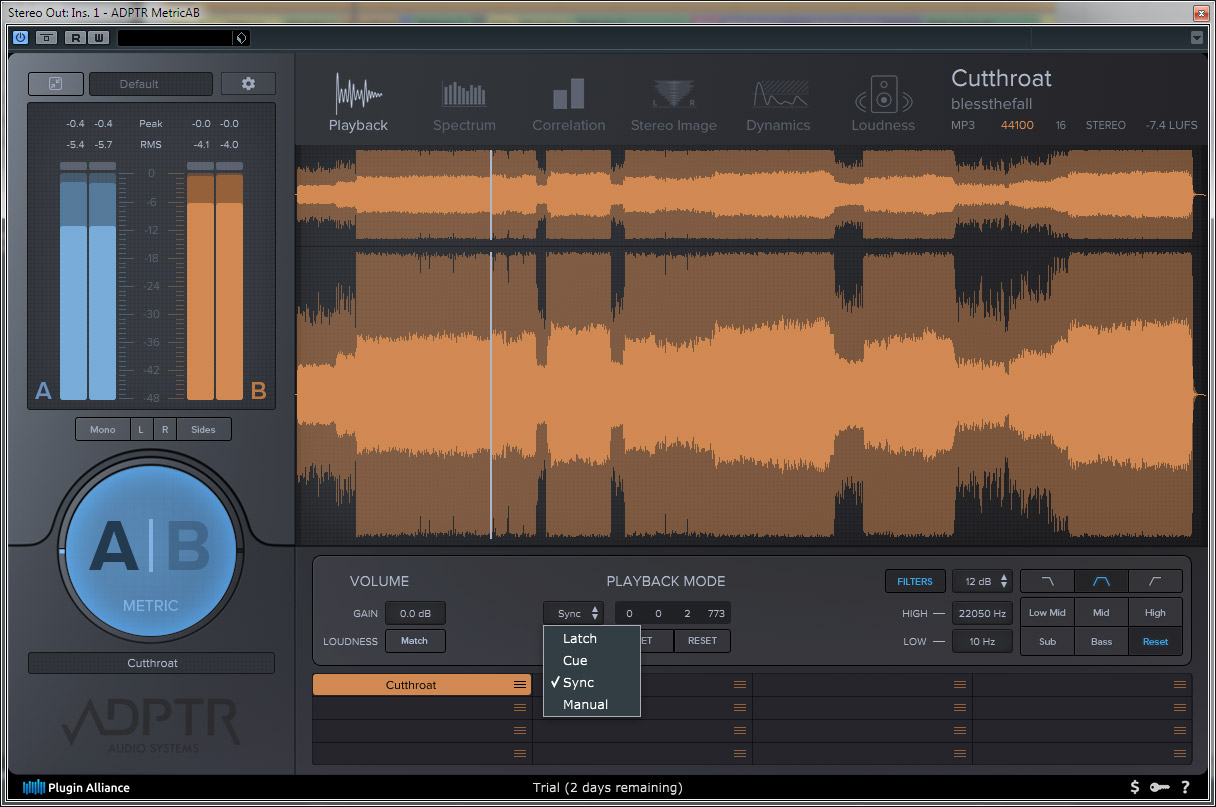This screenshot has height=807, width=1216.
Task: Open the Dynamics view
Action: (x=778, y=105)
